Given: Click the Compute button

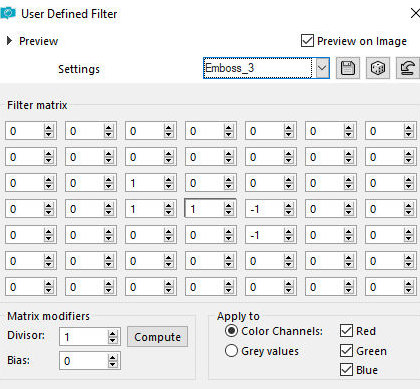Looking at the screenshot, I should 157,337.
